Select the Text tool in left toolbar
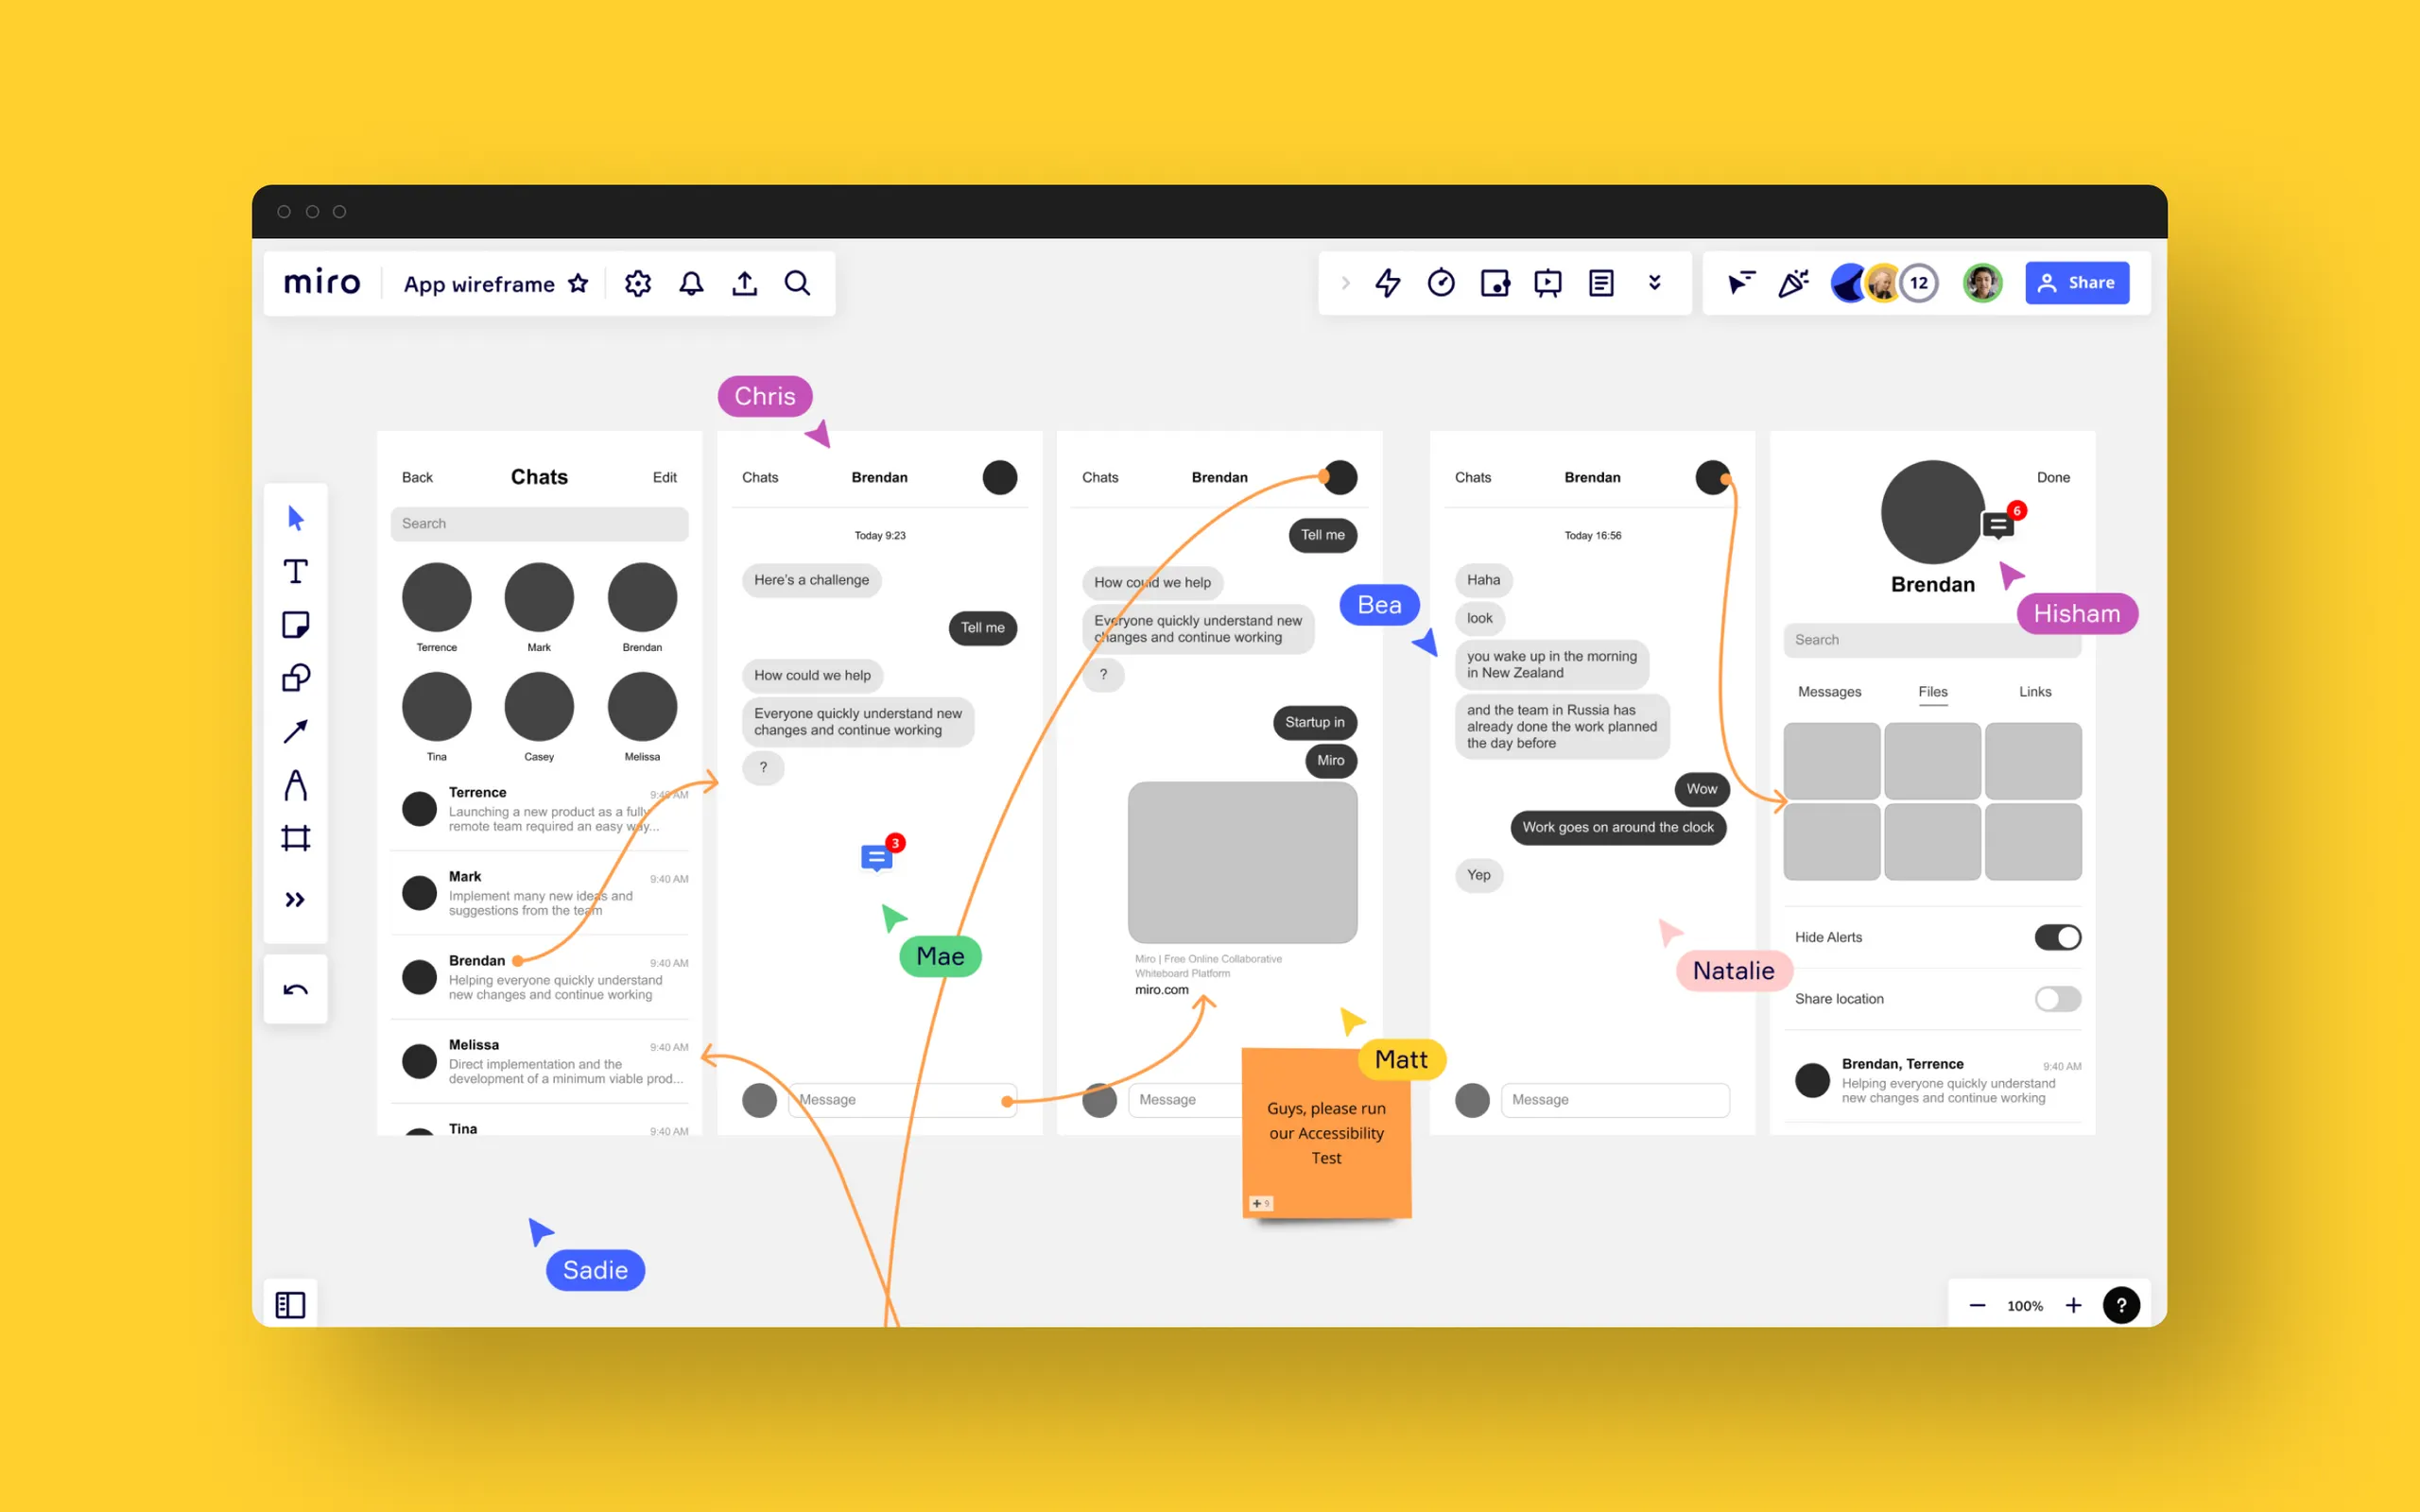2420x1512 pixels. click(x=295, y=572)
